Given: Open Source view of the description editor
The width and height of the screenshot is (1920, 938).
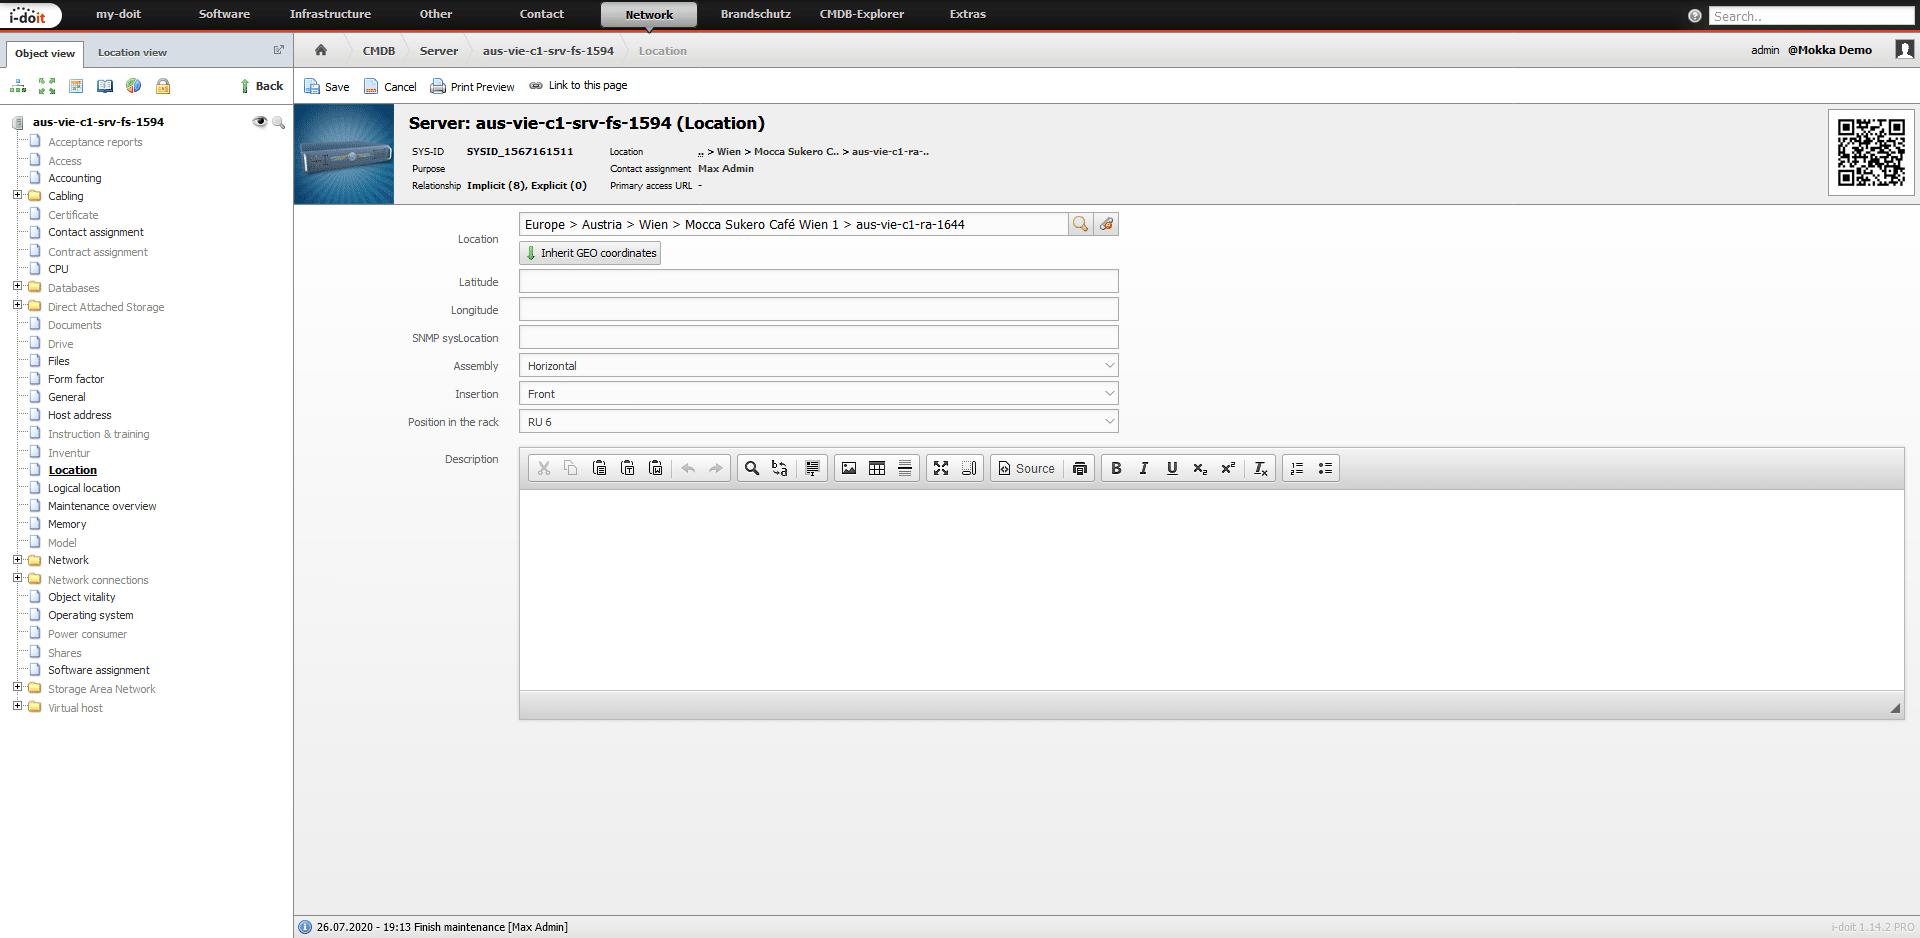Looking at the screenshot, I should [x=1026, y=468].
